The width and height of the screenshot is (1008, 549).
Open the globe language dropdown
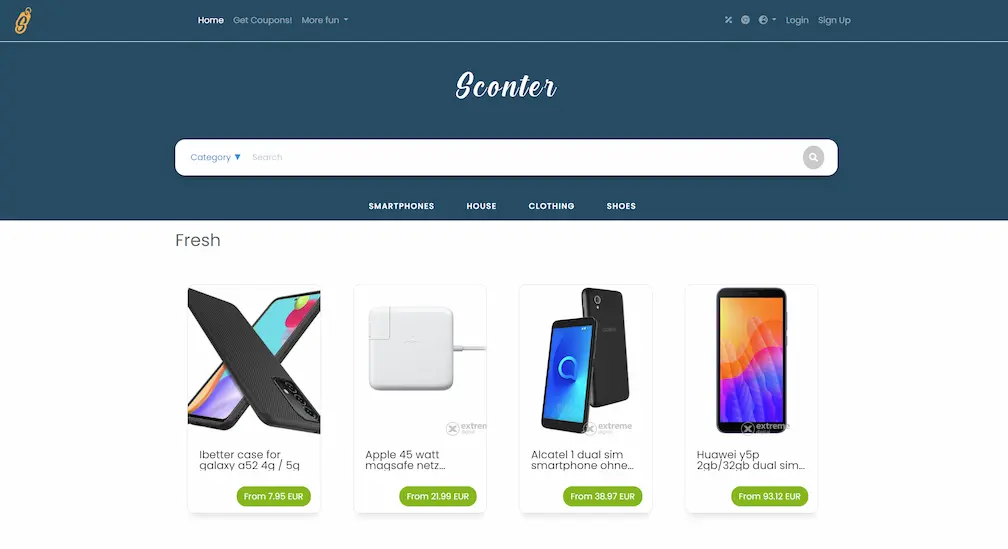[767, 20]
